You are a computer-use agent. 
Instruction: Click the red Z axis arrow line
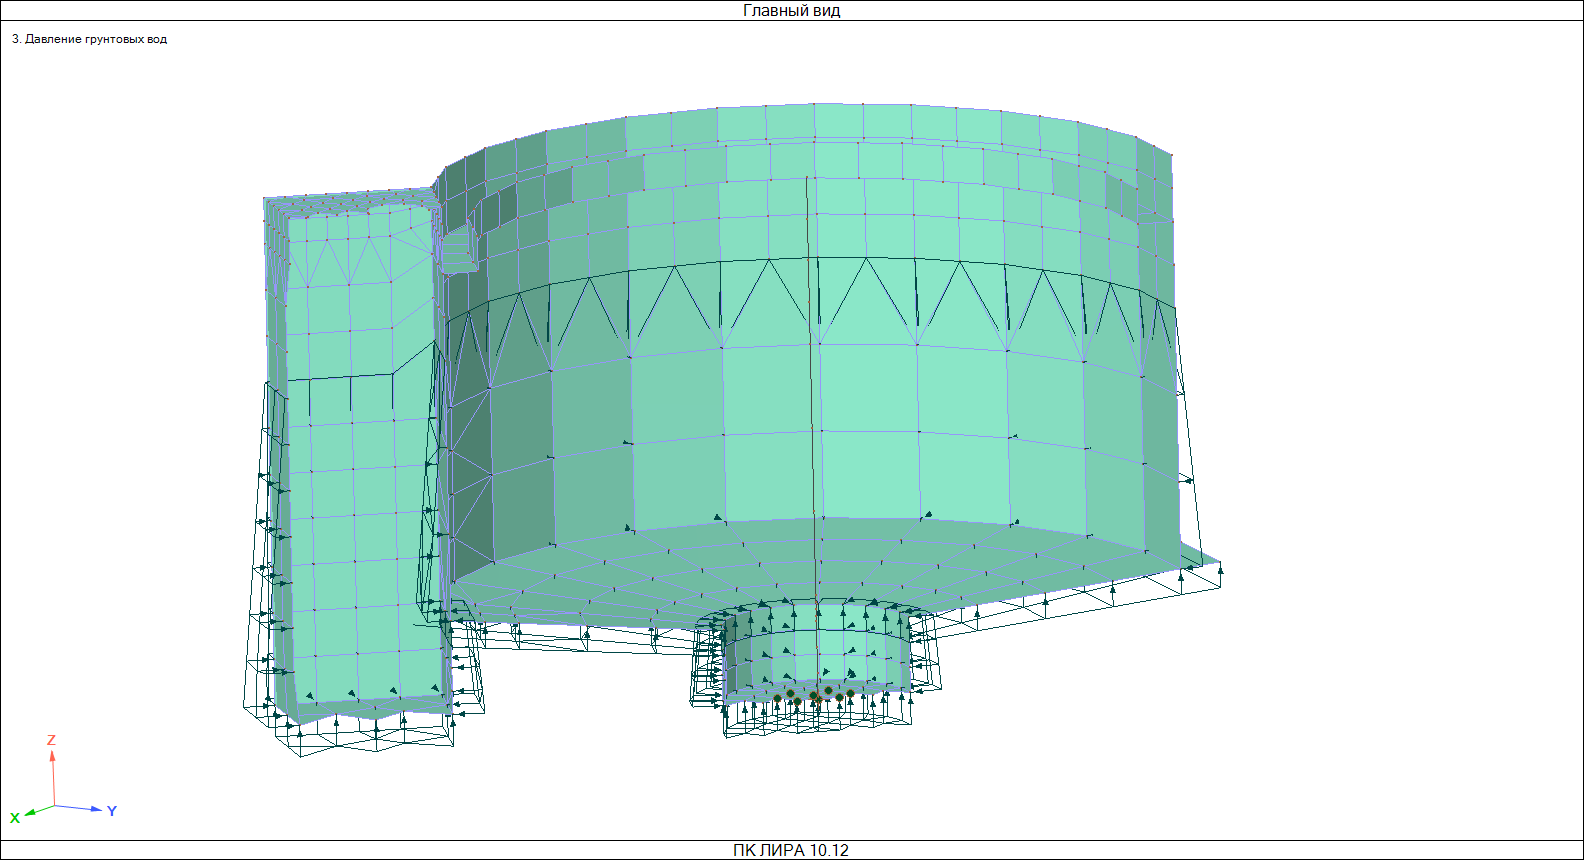pos(53,777)
